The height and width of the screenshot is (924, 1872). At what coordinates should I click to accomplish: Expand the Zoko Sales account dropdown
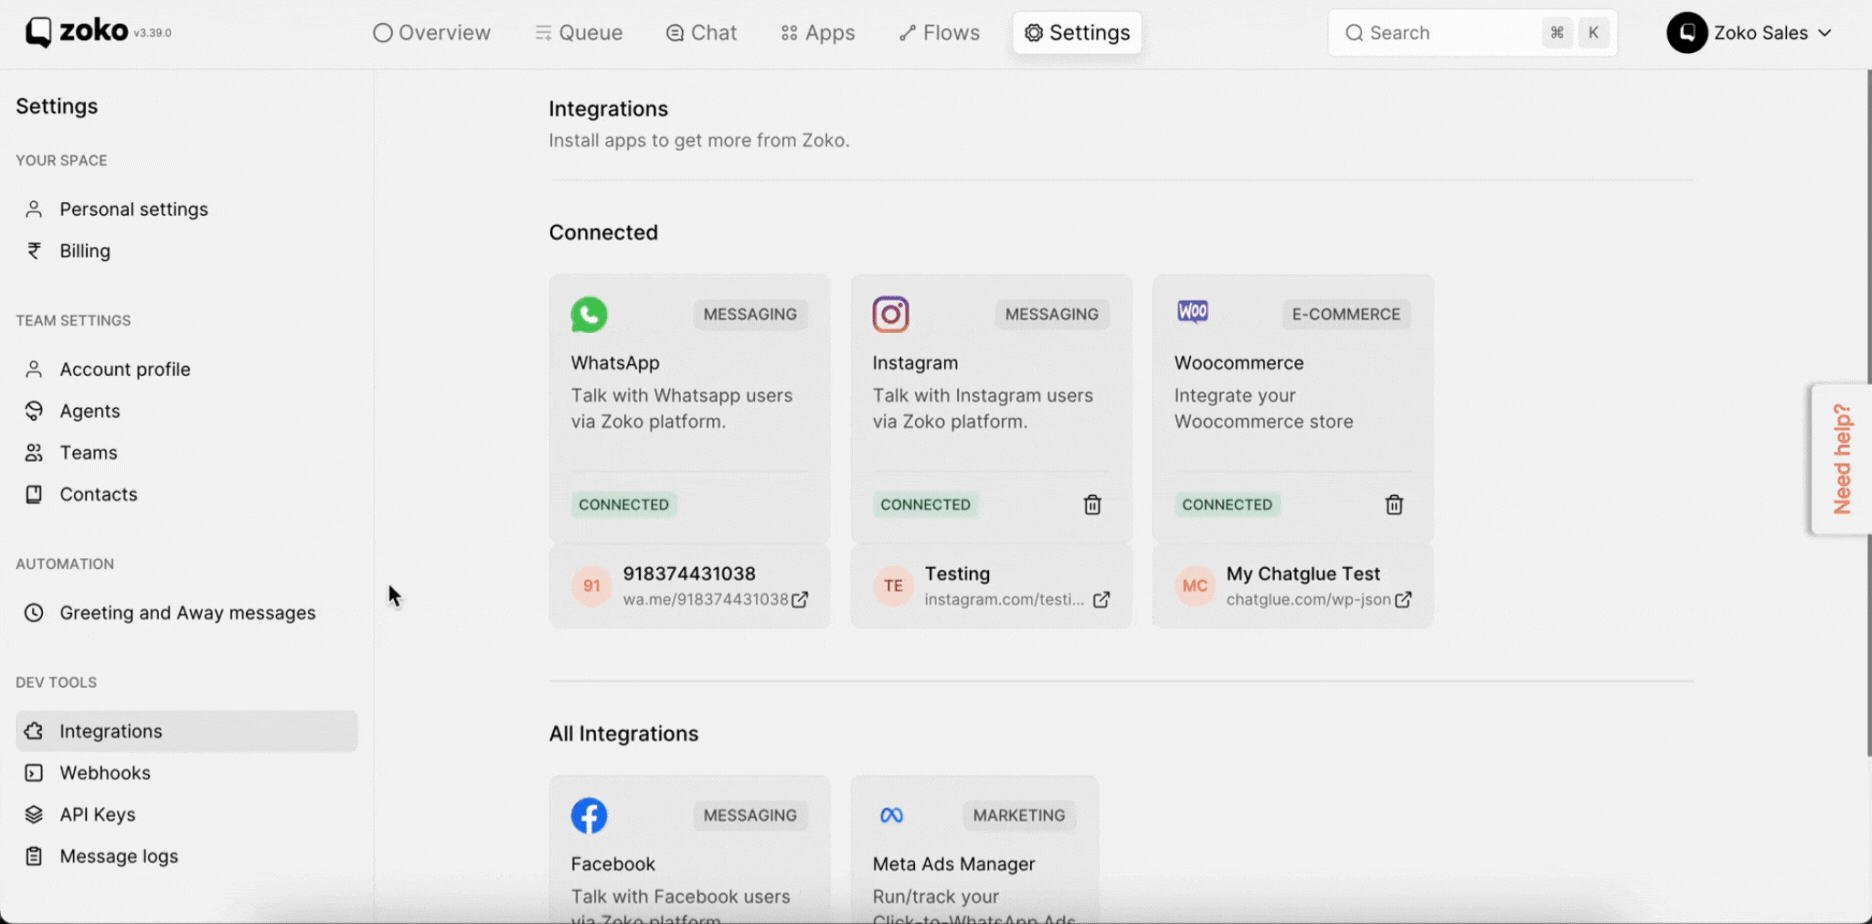1751,33
